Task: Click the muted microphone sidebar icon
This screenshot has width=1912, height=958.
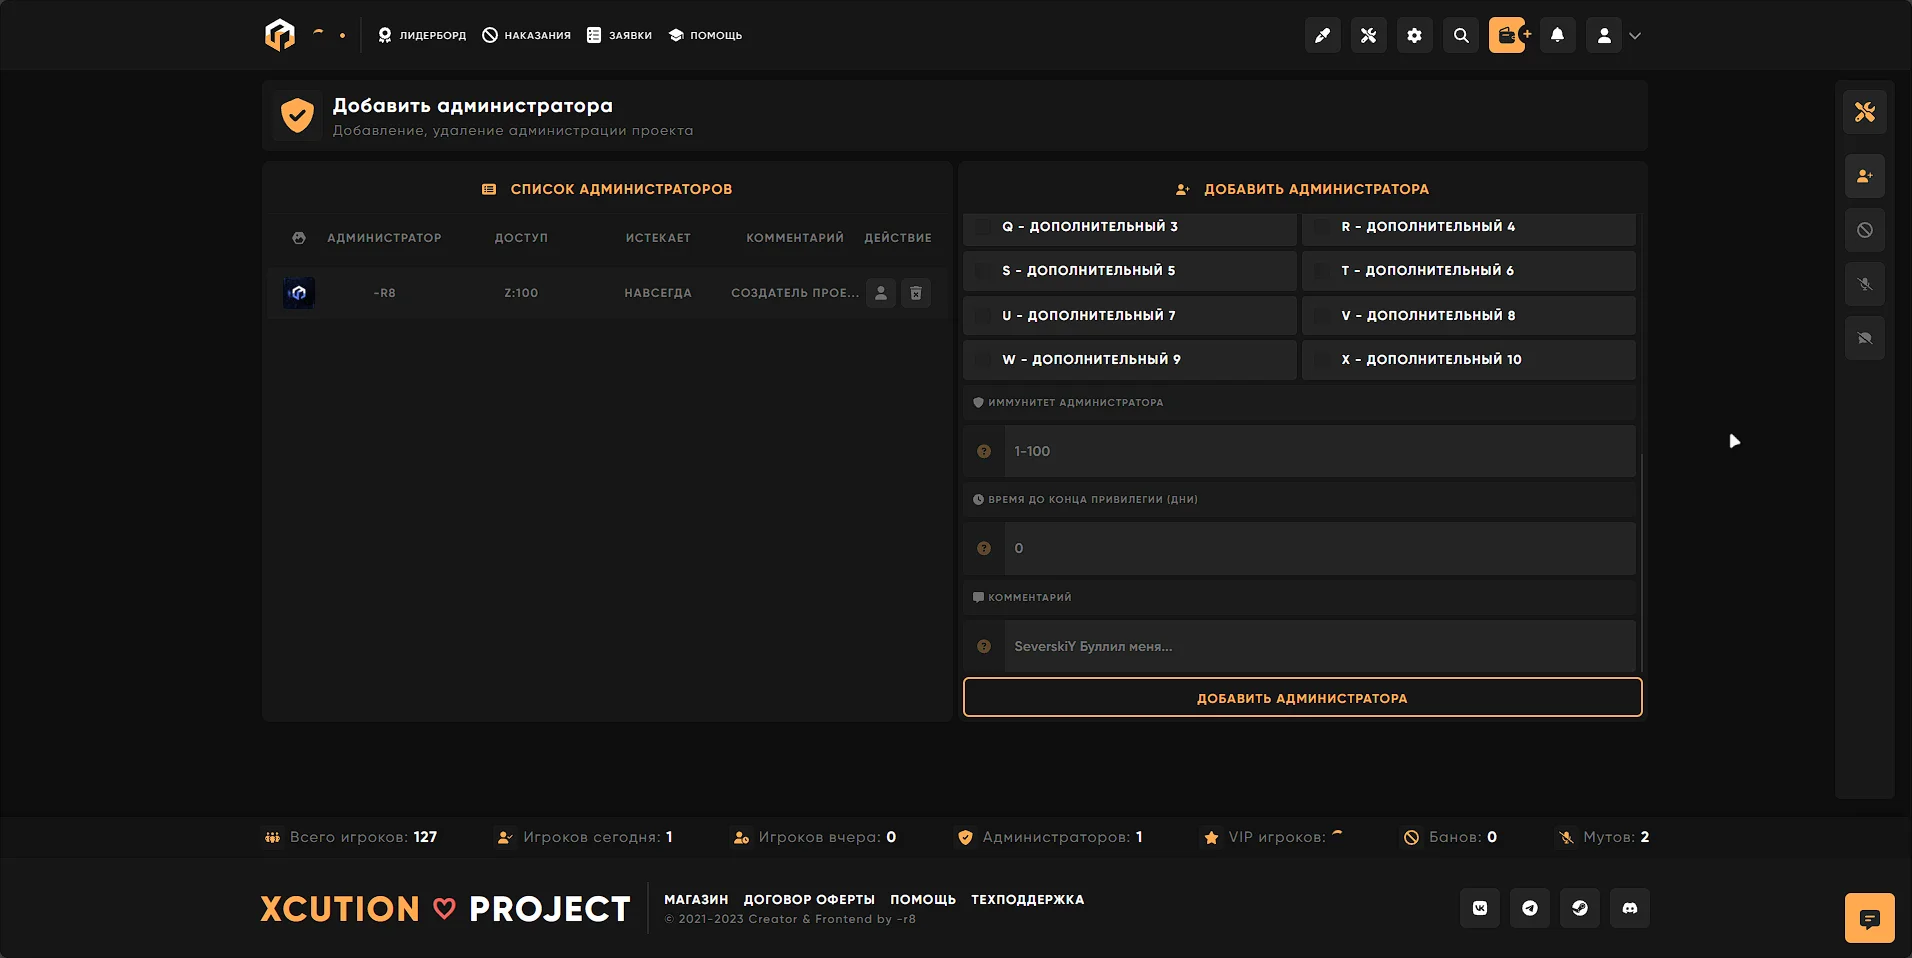Action: [x=1864, y=284]
